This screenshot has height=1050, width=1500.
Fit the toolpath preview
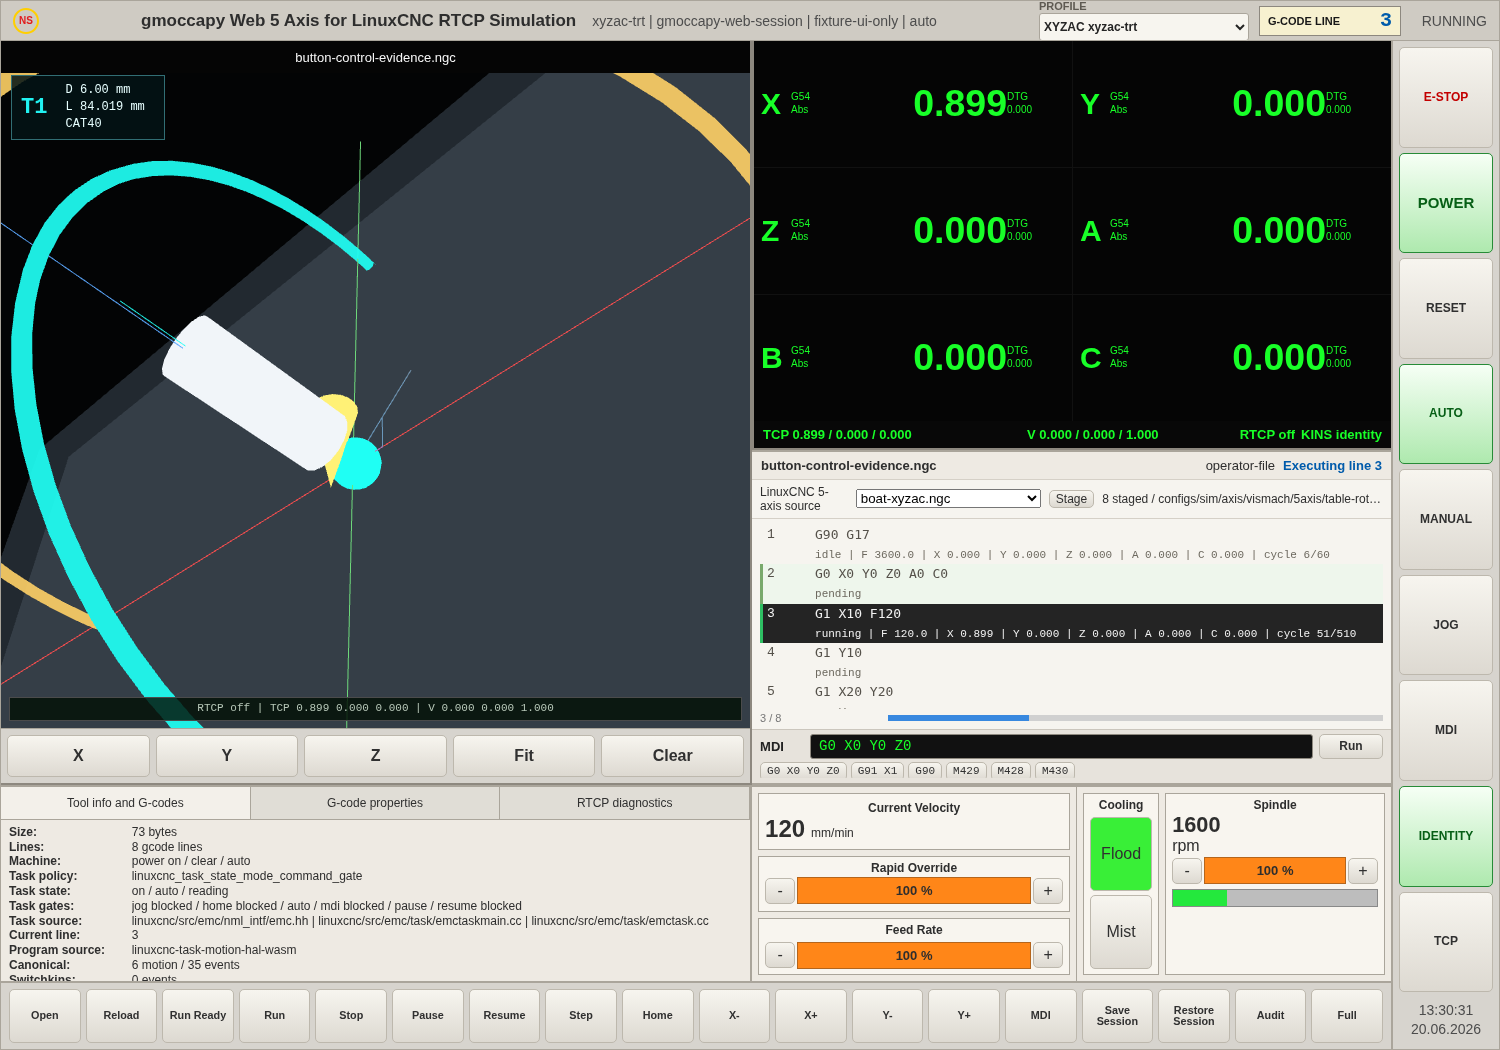tap(524, 756)
